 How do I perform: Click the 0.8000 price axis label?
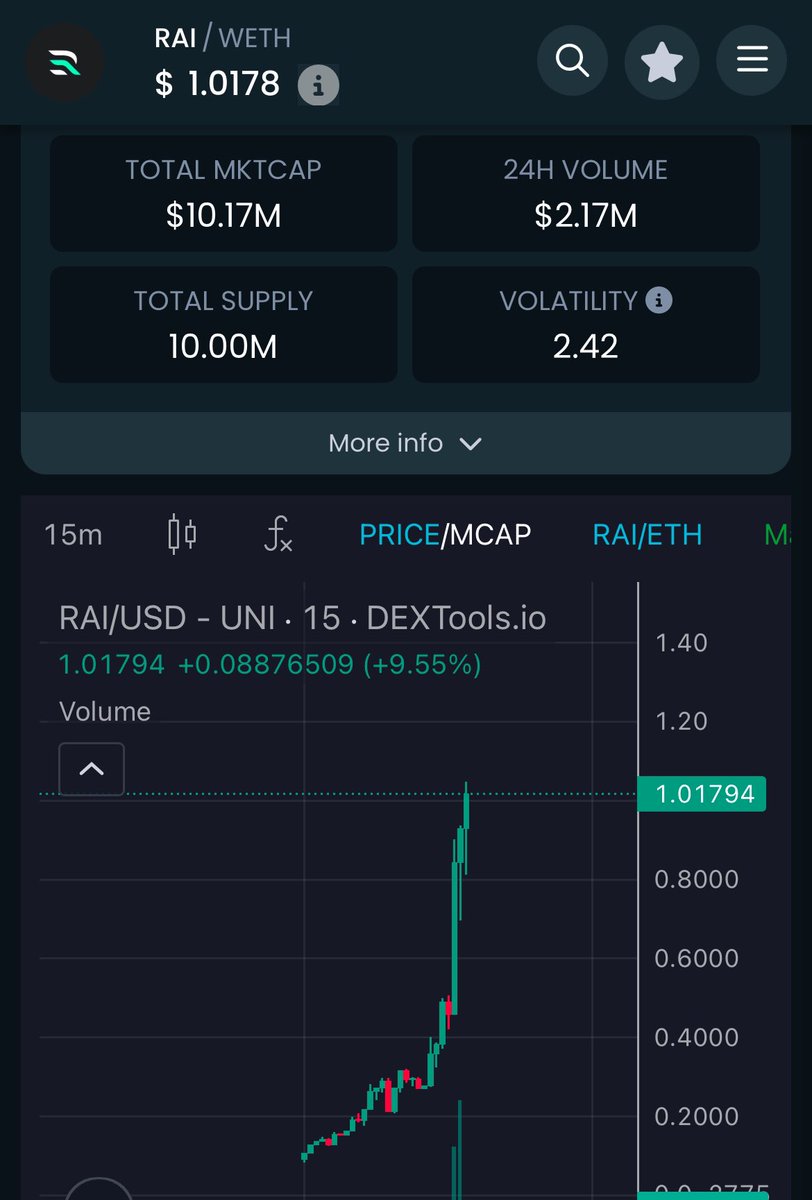pyautogui.click(x=696, y=880)
